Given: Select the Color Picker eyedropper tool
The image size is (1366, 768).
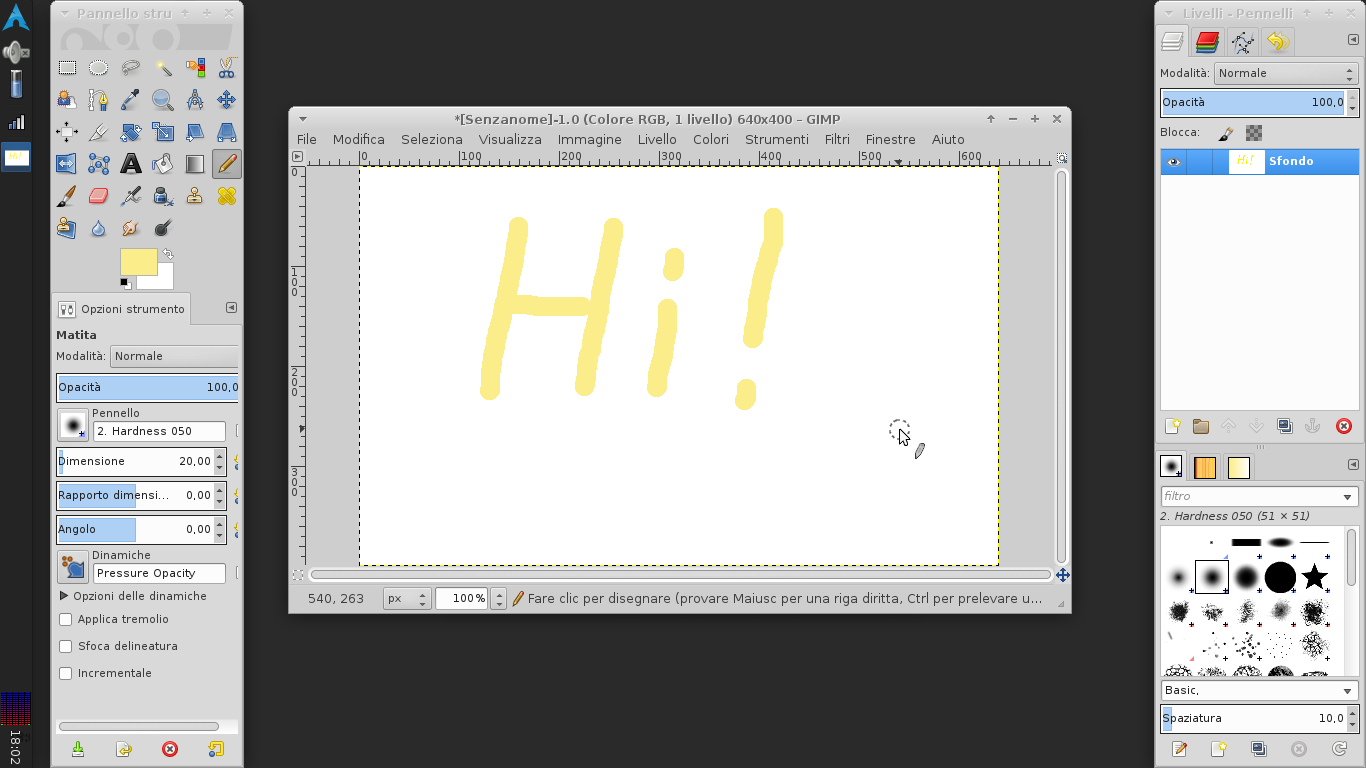Looking at the screenshot, I should pyautogui.click(x=131, y=100).
